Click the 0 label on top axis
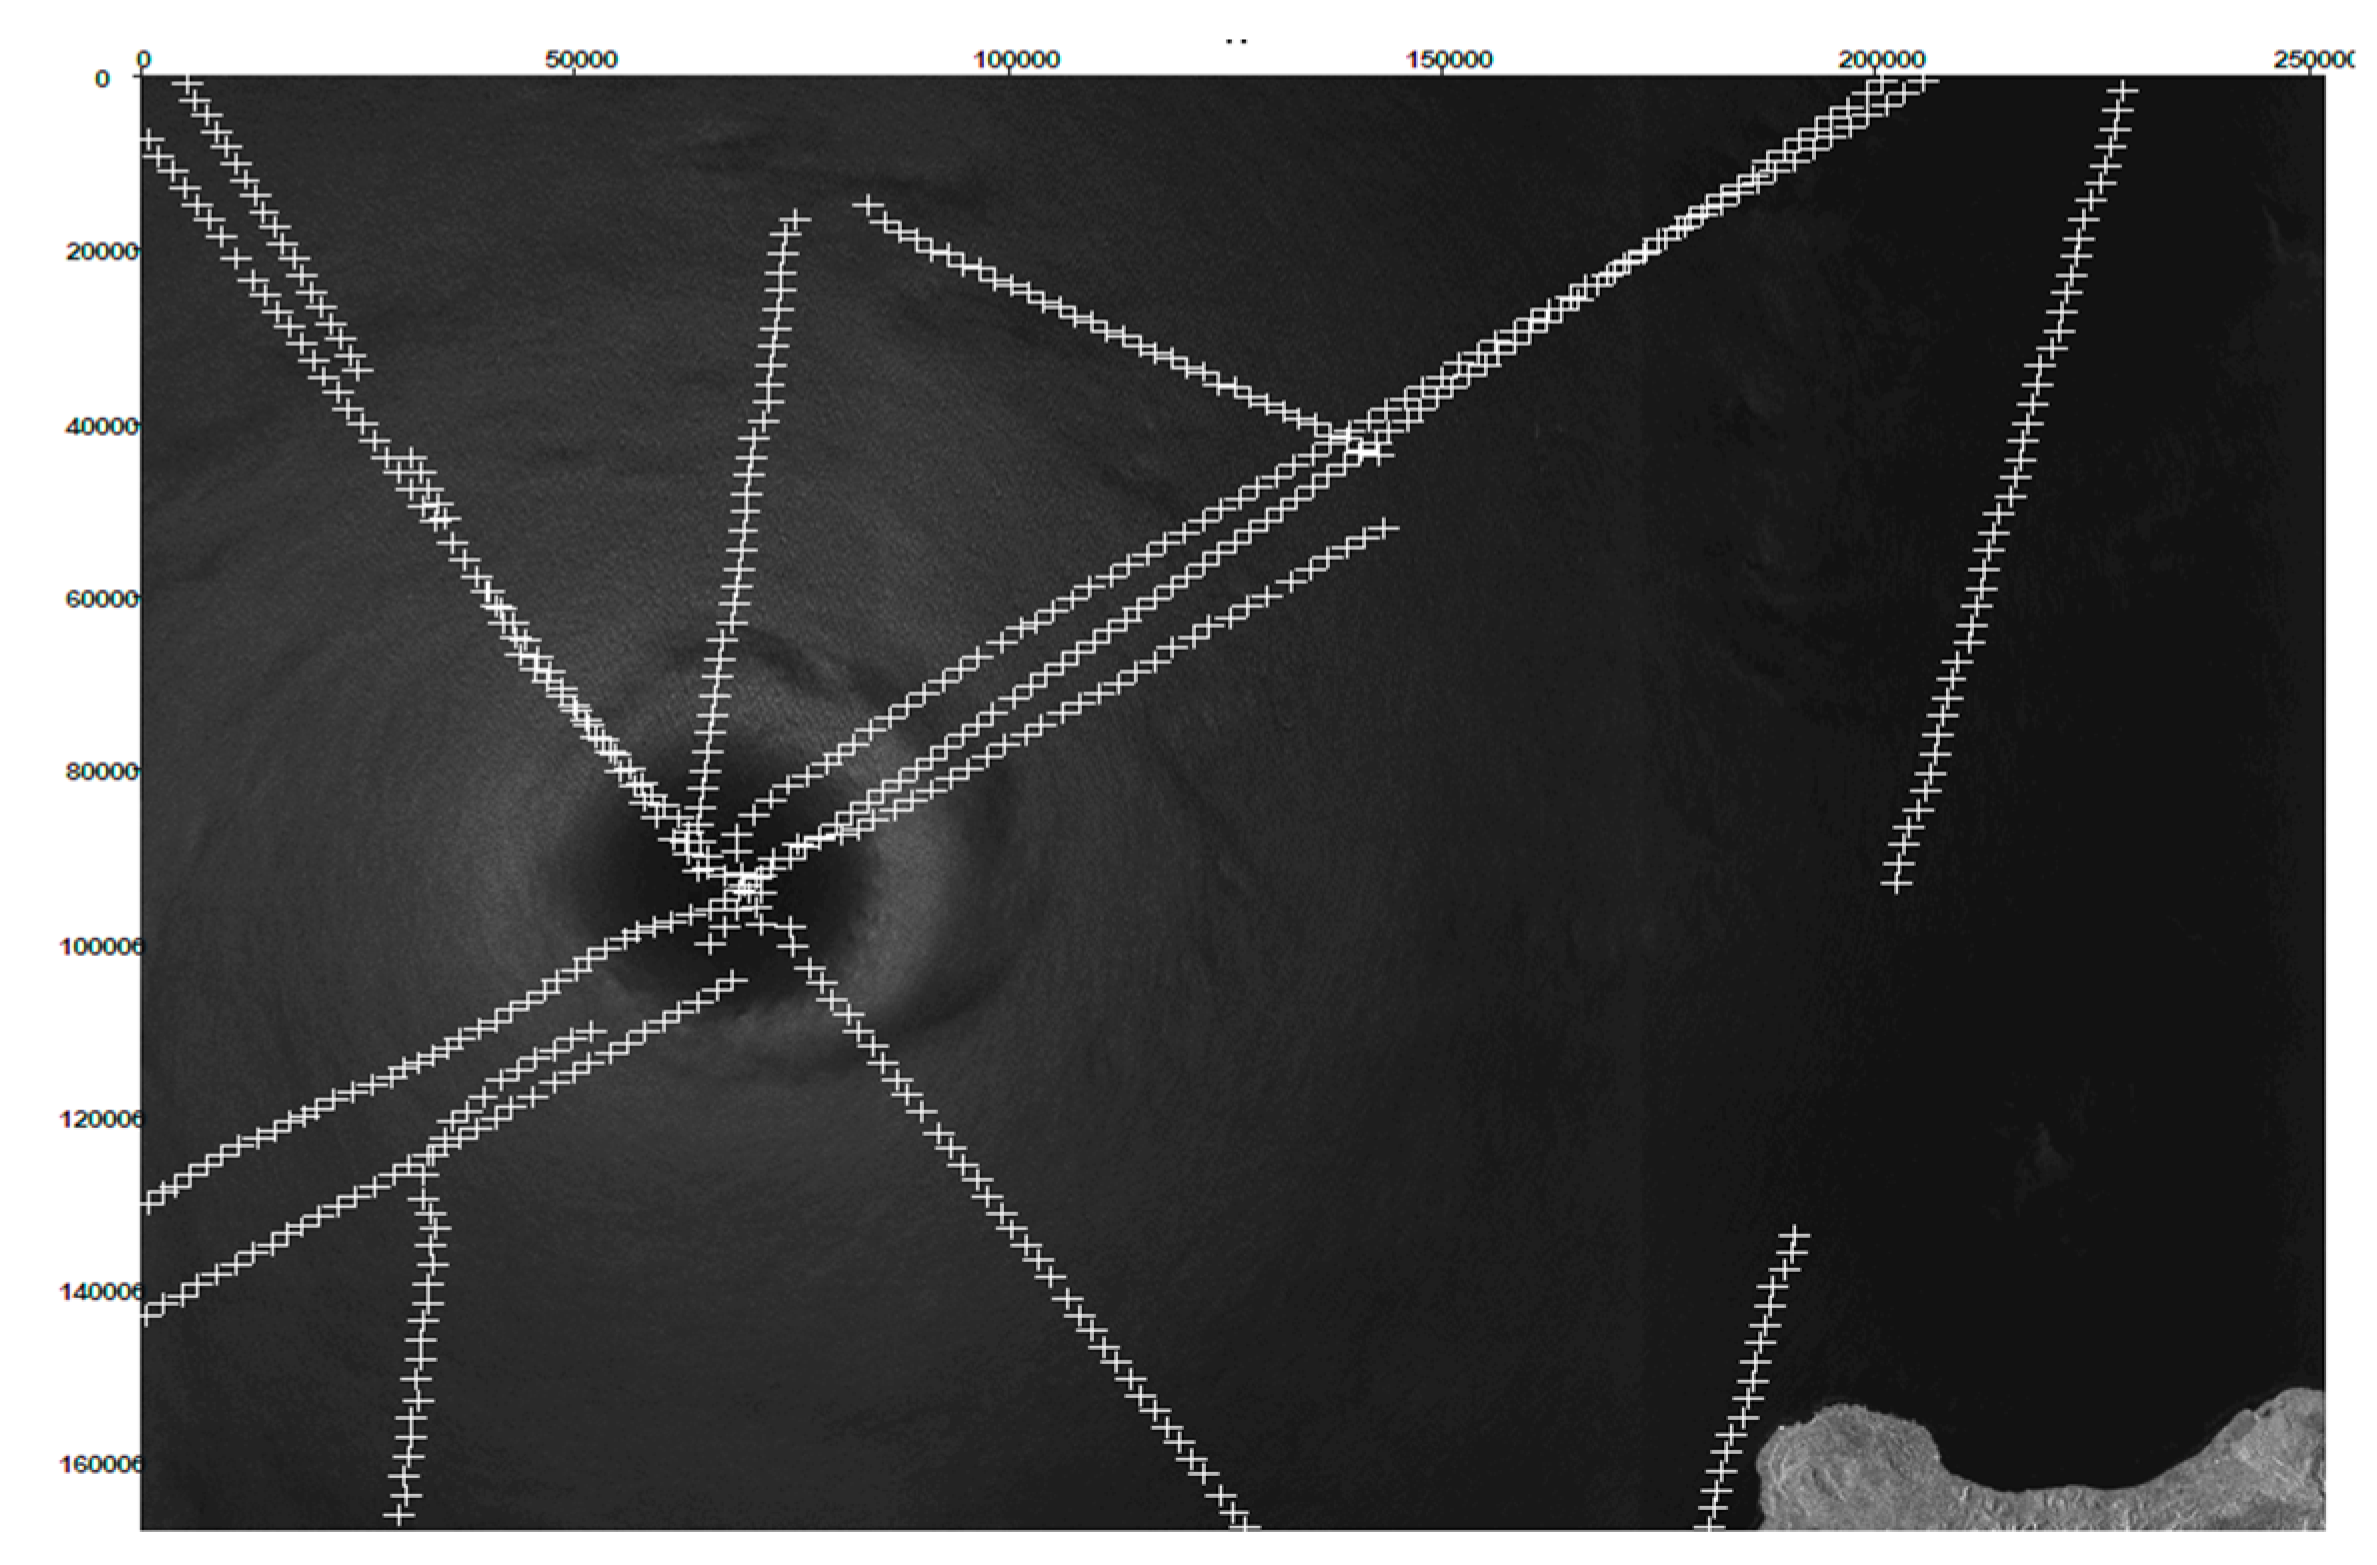Viewport: 2377px width, 1565px height. point(144,60)
